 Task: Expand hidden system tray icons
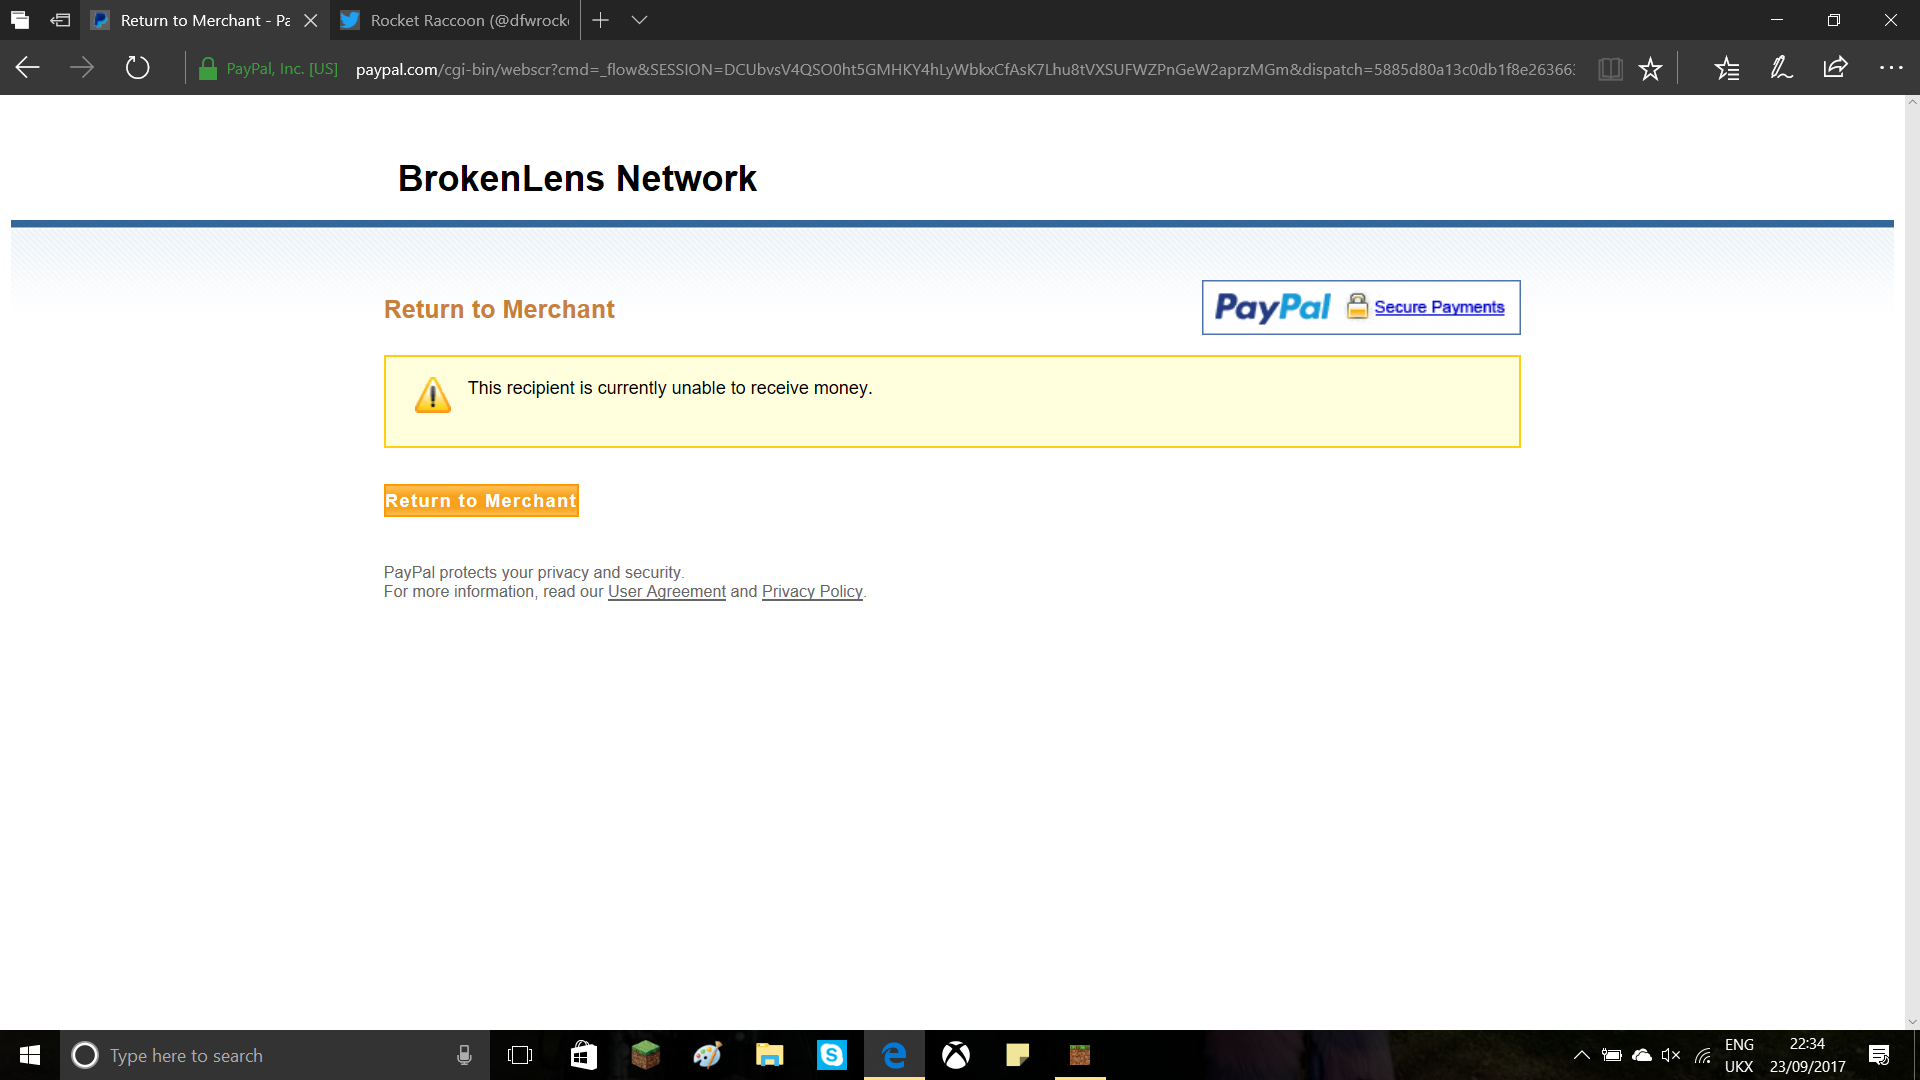click(1581, 1055)
